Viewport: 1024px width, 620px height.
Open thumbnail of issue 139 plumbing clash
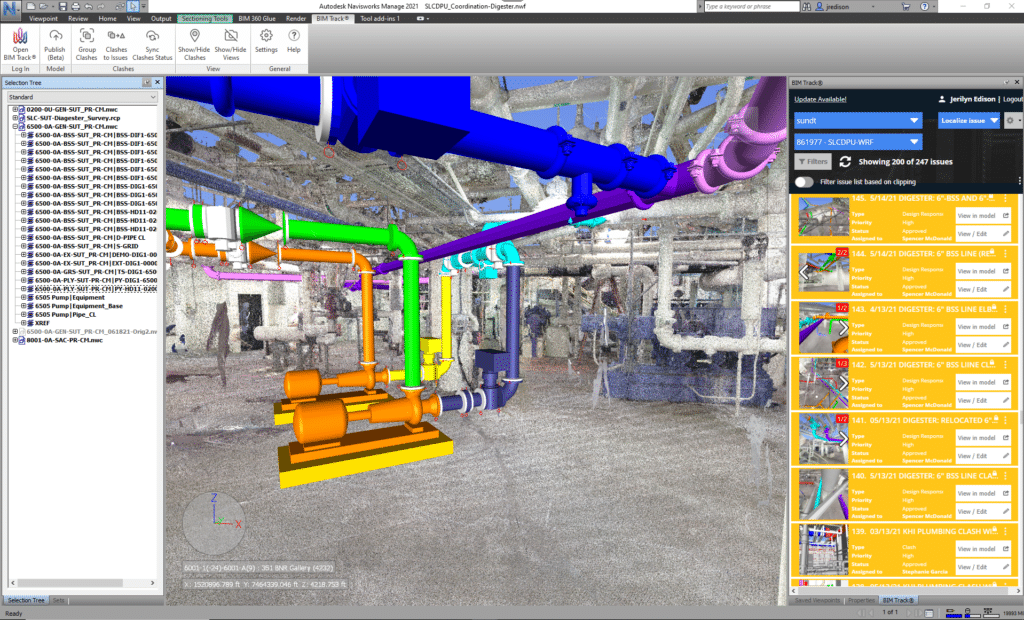tap(824, 550)
